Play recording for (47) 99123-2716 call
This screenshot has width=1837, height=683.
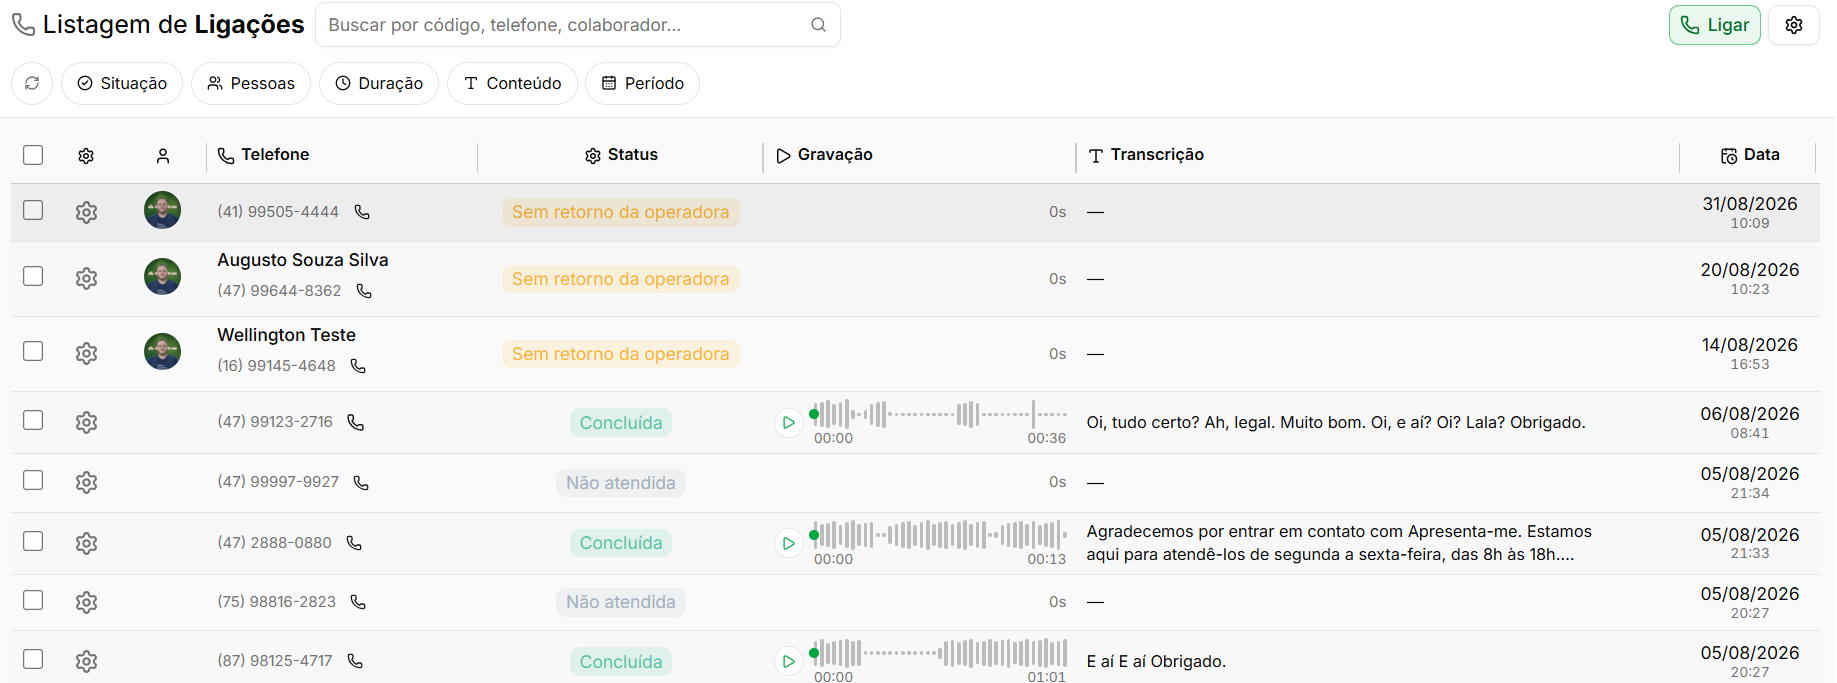(788, 423)
